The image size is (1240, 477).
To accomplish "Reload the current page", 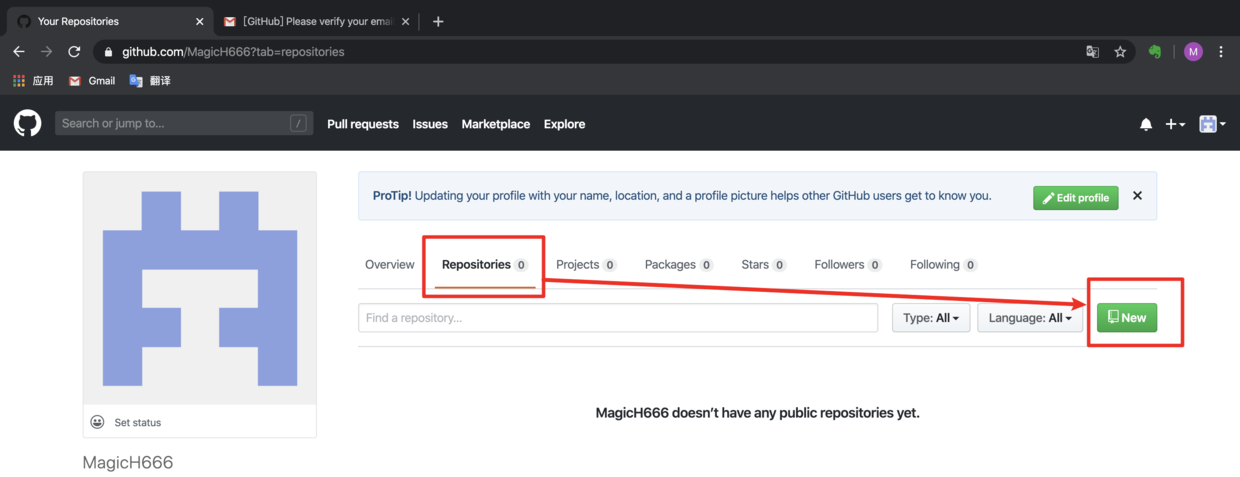I will coord(74,52).
